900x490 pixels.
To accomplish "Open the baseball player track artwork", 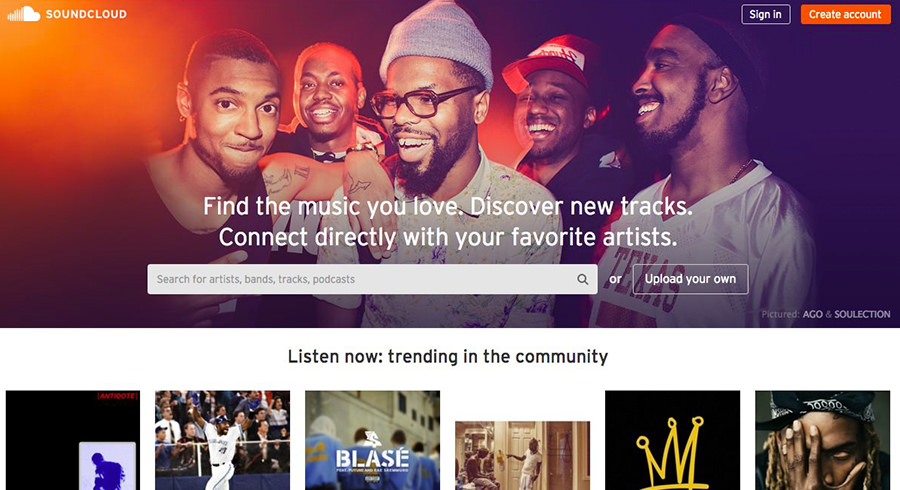I will [x=223, y=440].
